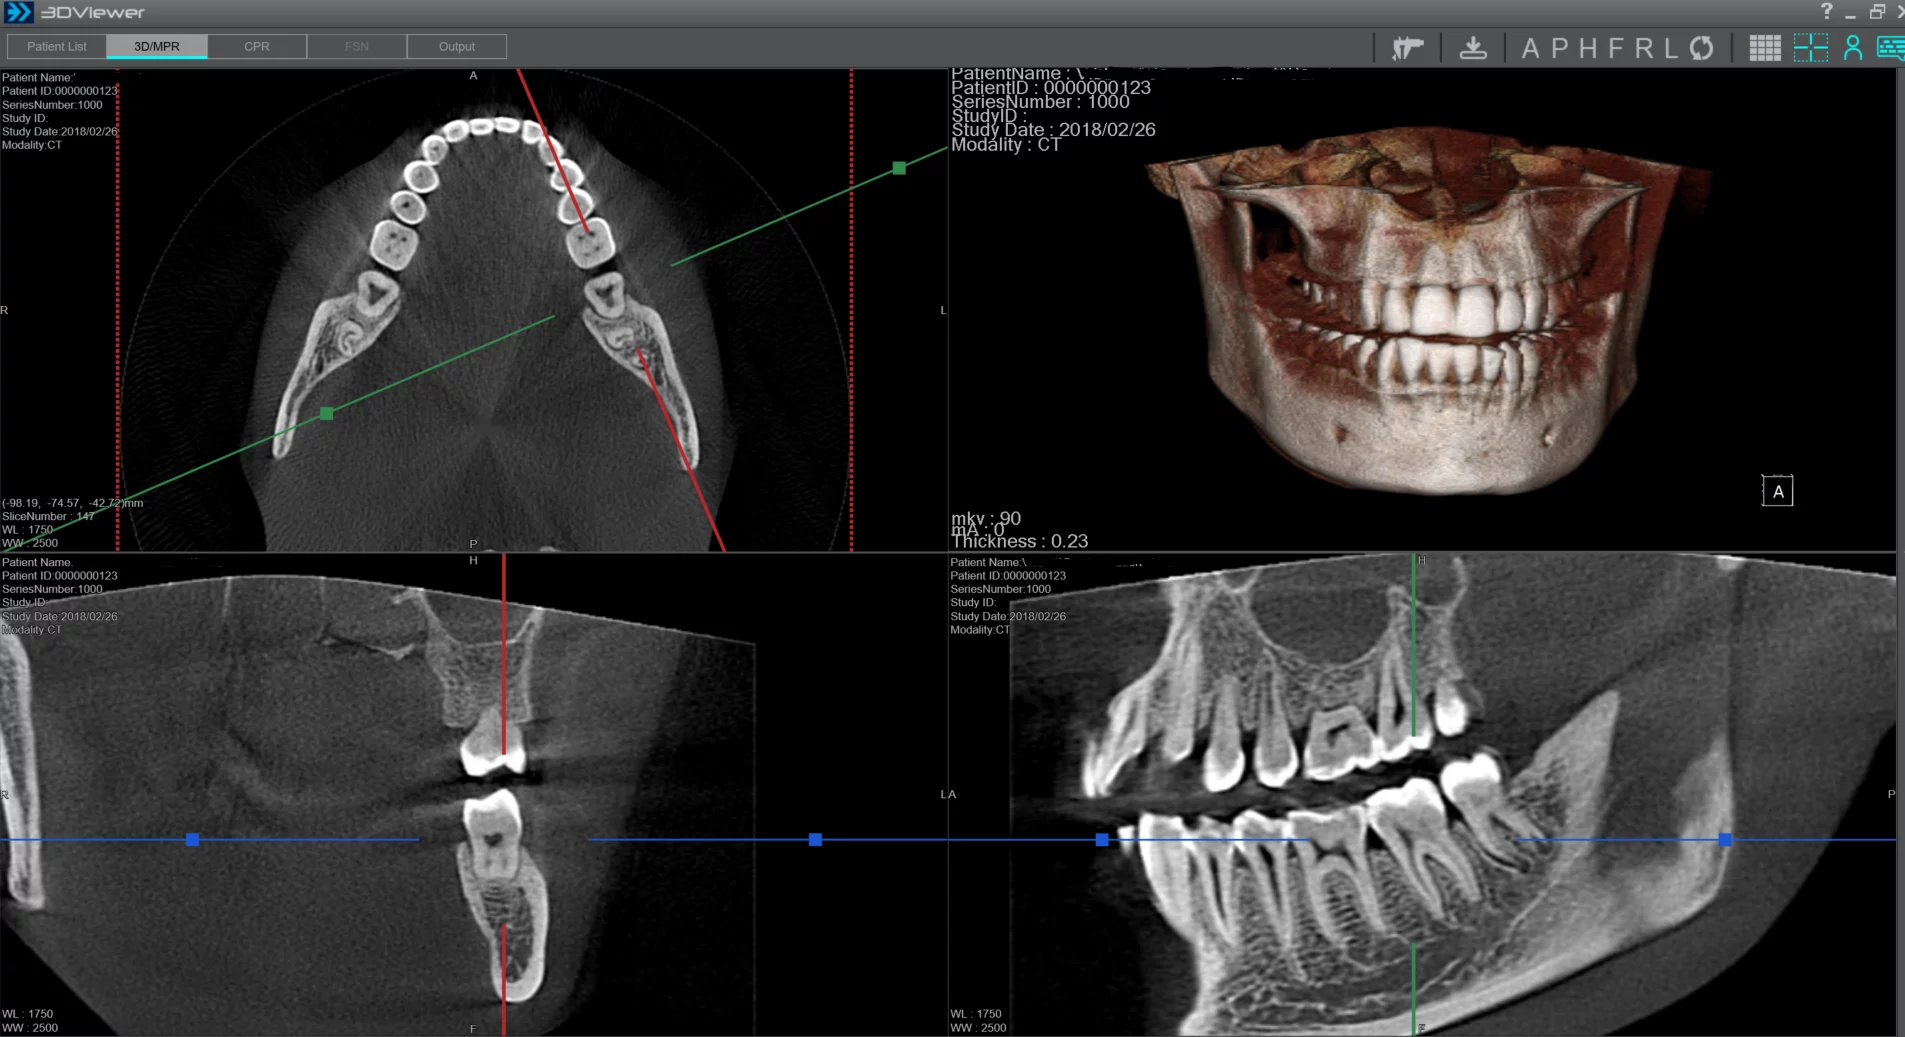This screenshot has height=1037, width=1905.
Task: Select the 3D/MPR tab
Action: click(157, 47)
